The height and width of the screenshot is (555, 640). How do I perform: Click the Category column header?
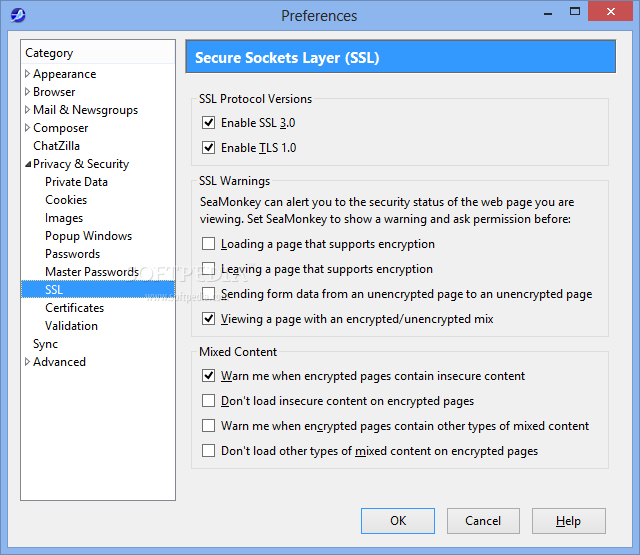click(x=98, y=52)
